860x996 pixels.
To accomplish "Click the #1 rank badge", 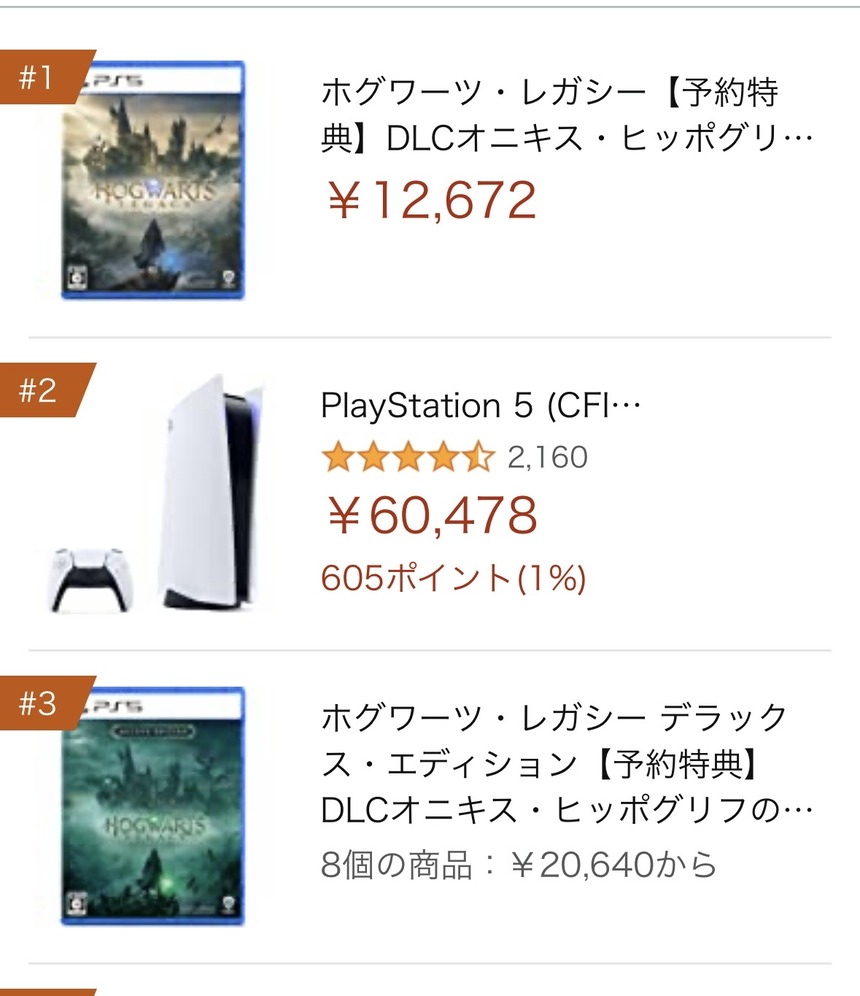I will 40,78.
